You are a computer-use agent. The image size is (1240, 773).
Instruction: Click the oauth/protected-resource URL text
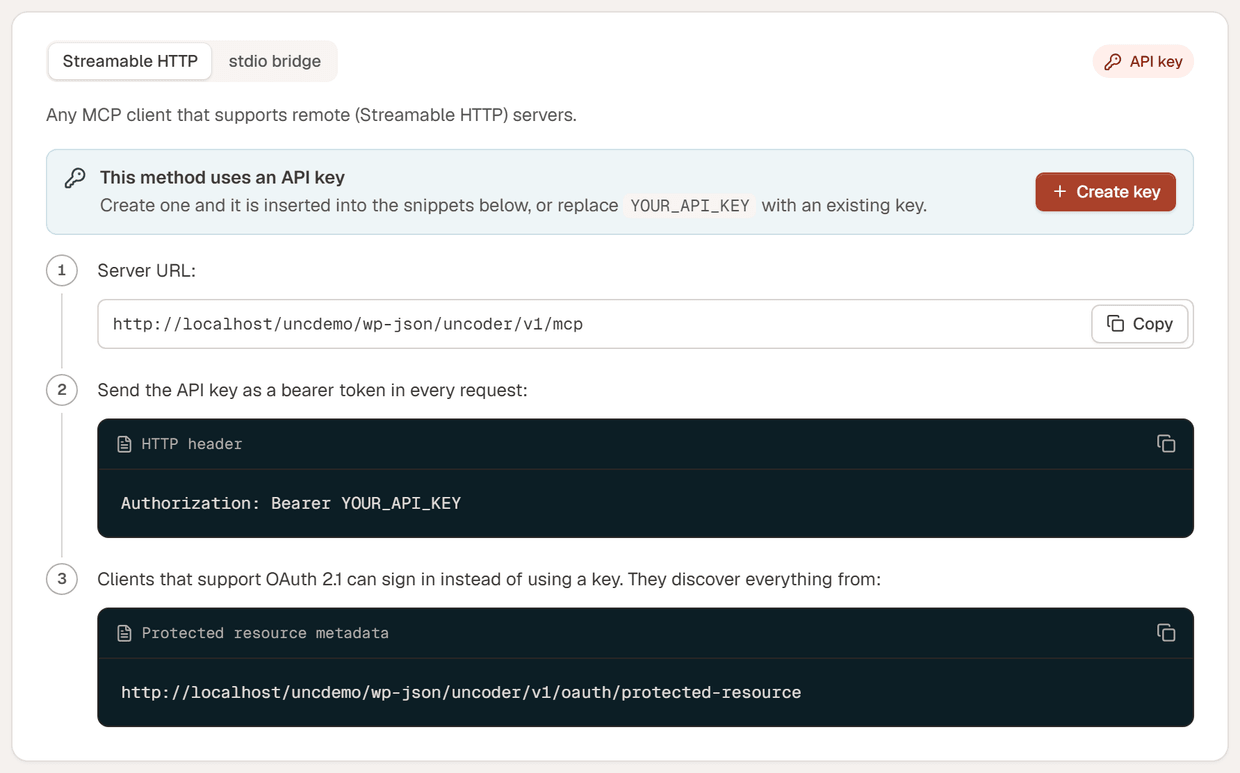pos(461,692)
